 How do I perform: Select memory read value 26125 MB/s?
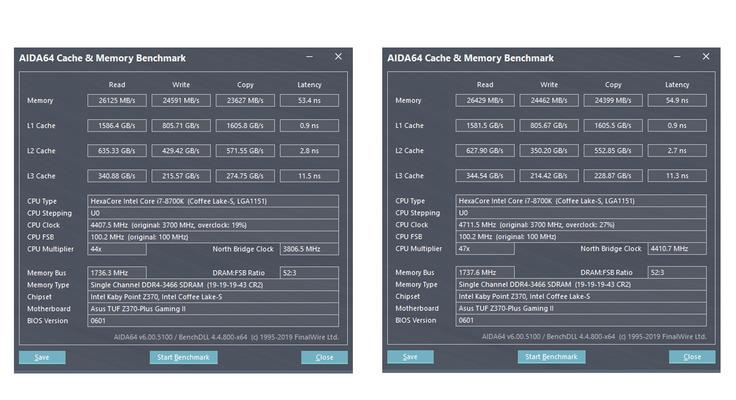click(117, 100)
